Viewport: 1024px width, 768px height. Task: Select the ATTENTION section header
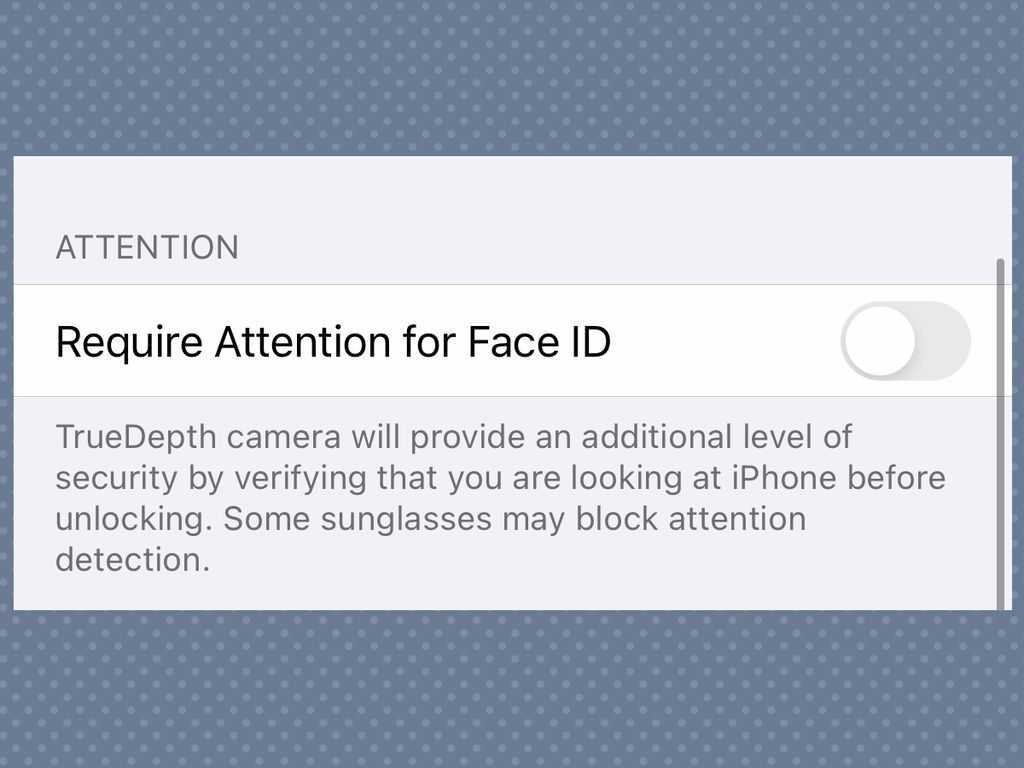[x=147, y=247]
